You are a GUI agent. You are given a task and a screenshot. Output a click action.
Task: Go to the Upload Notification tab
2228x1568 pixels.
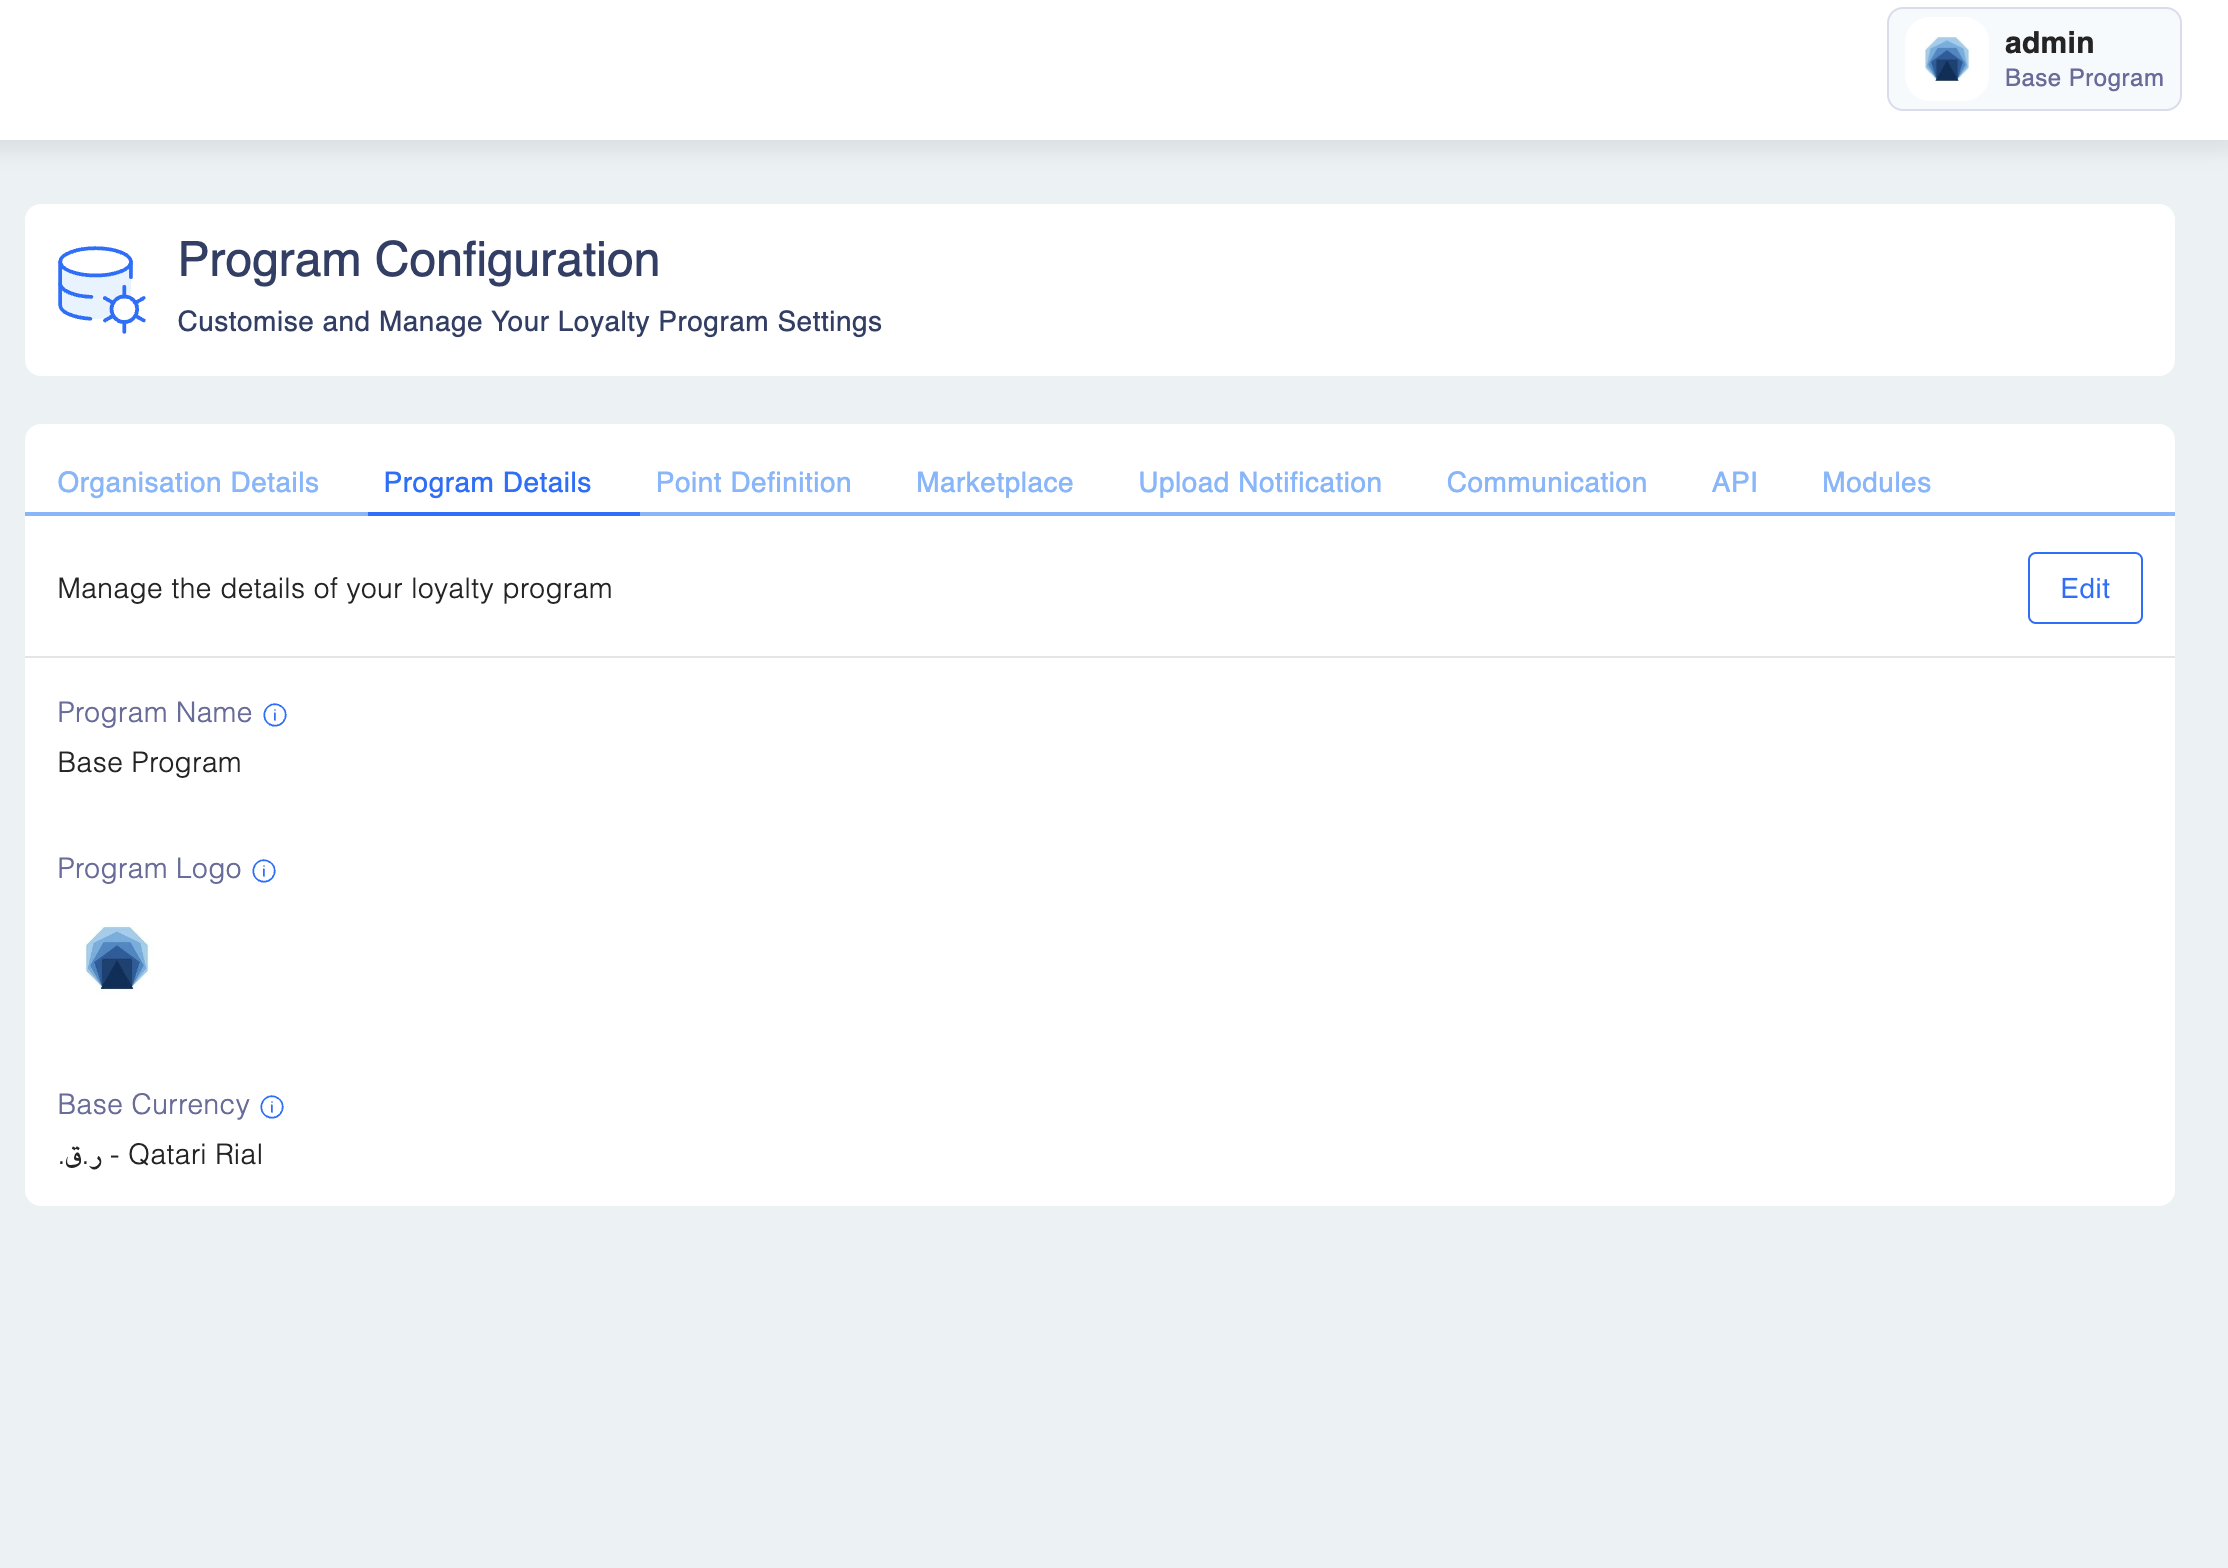pos(1259,483)
